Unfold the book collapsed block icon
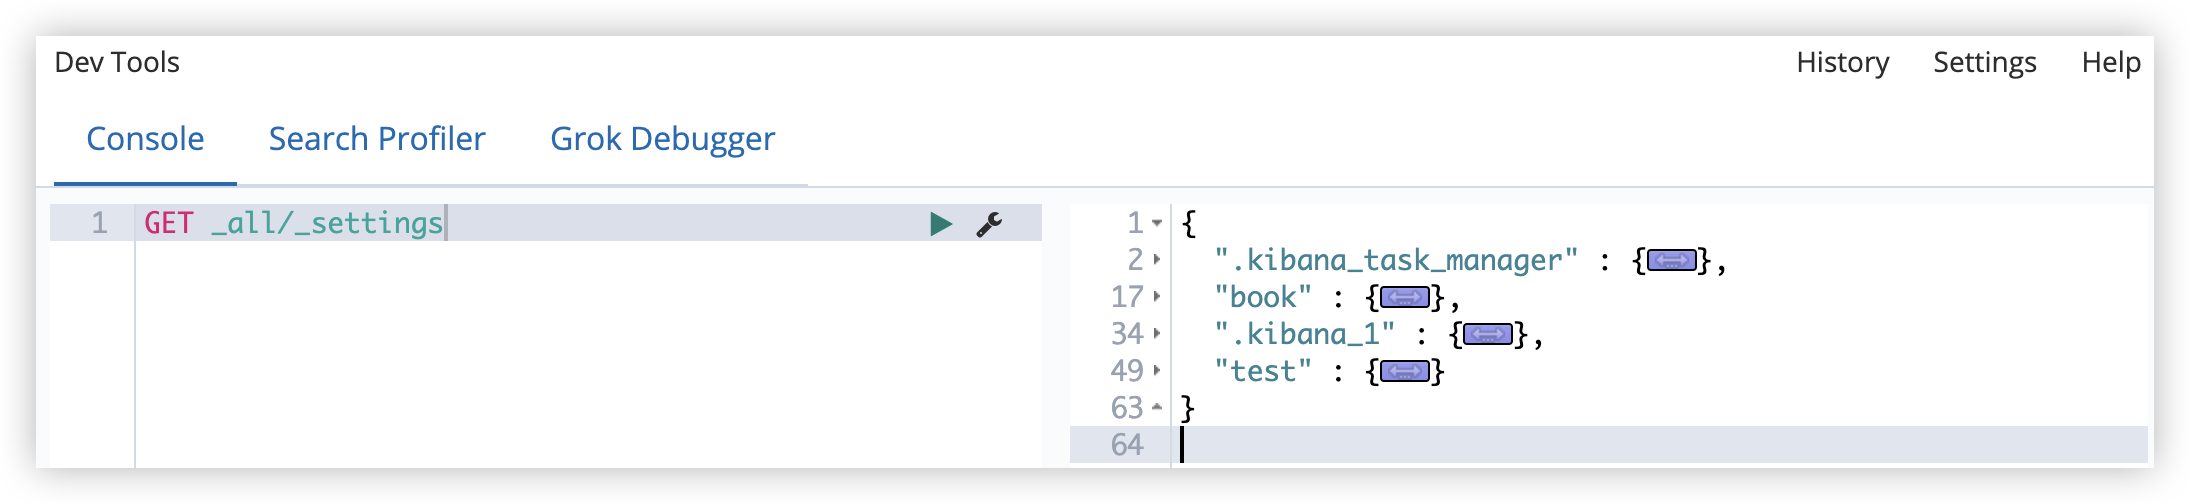2190x504 pixels. 1405,298
